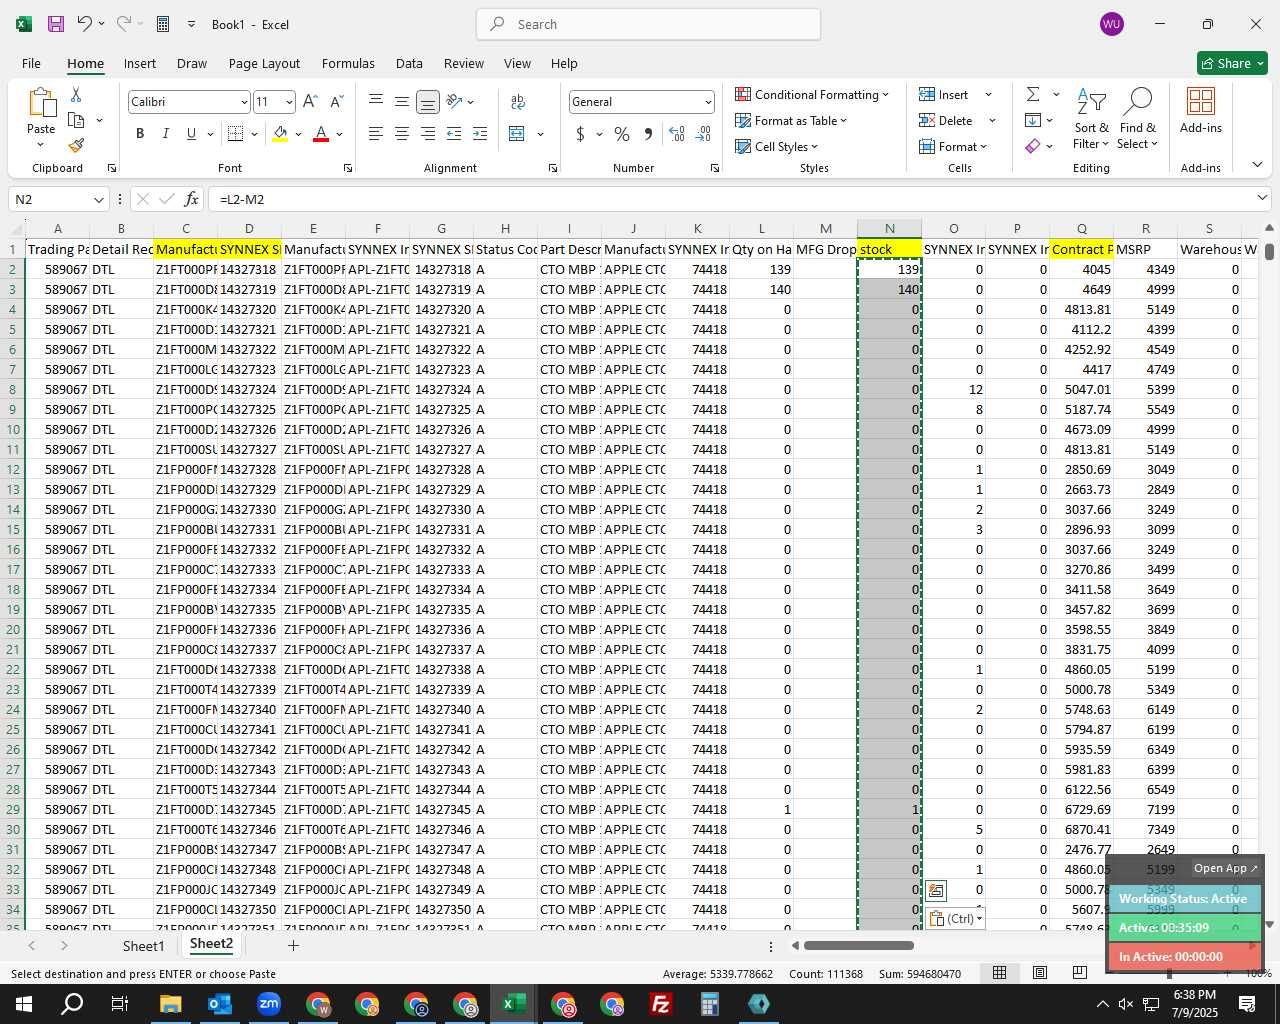Toggle Middle Align vertical alignment
The image size is (1280, 1024).
pos(401,102)
